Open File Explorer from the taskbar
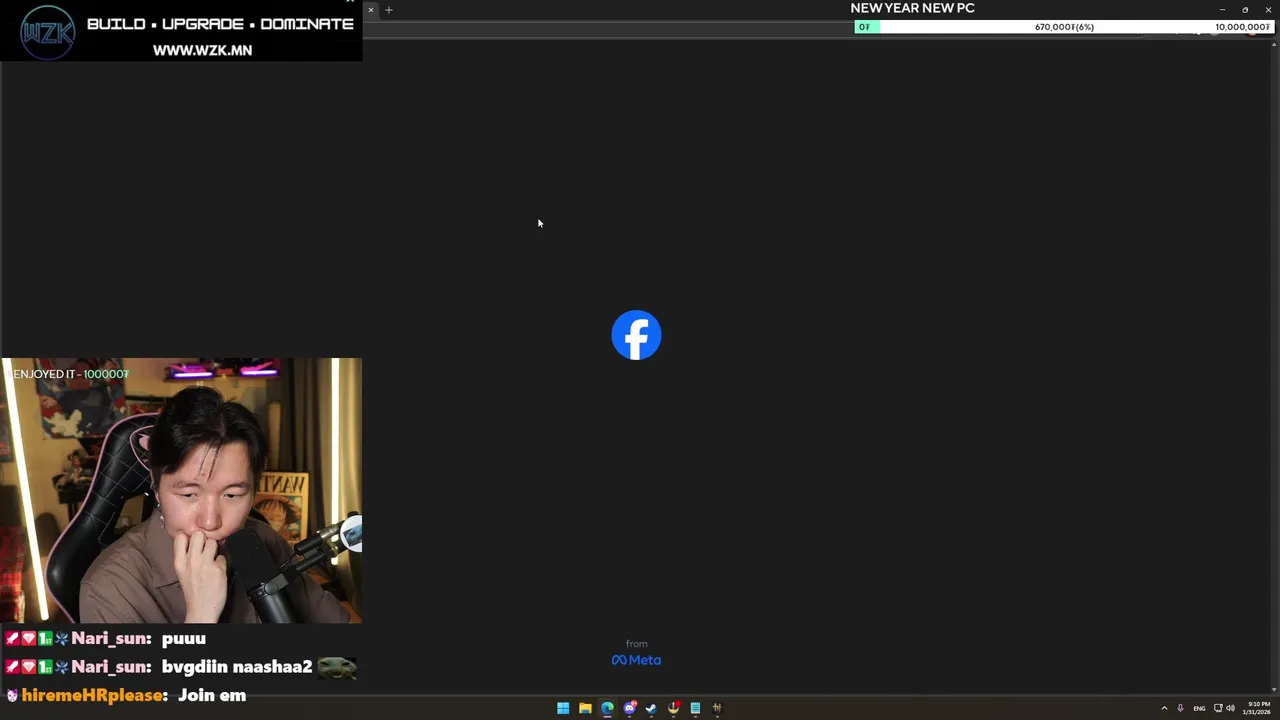 pyautogui.click(x=585, y=708)
